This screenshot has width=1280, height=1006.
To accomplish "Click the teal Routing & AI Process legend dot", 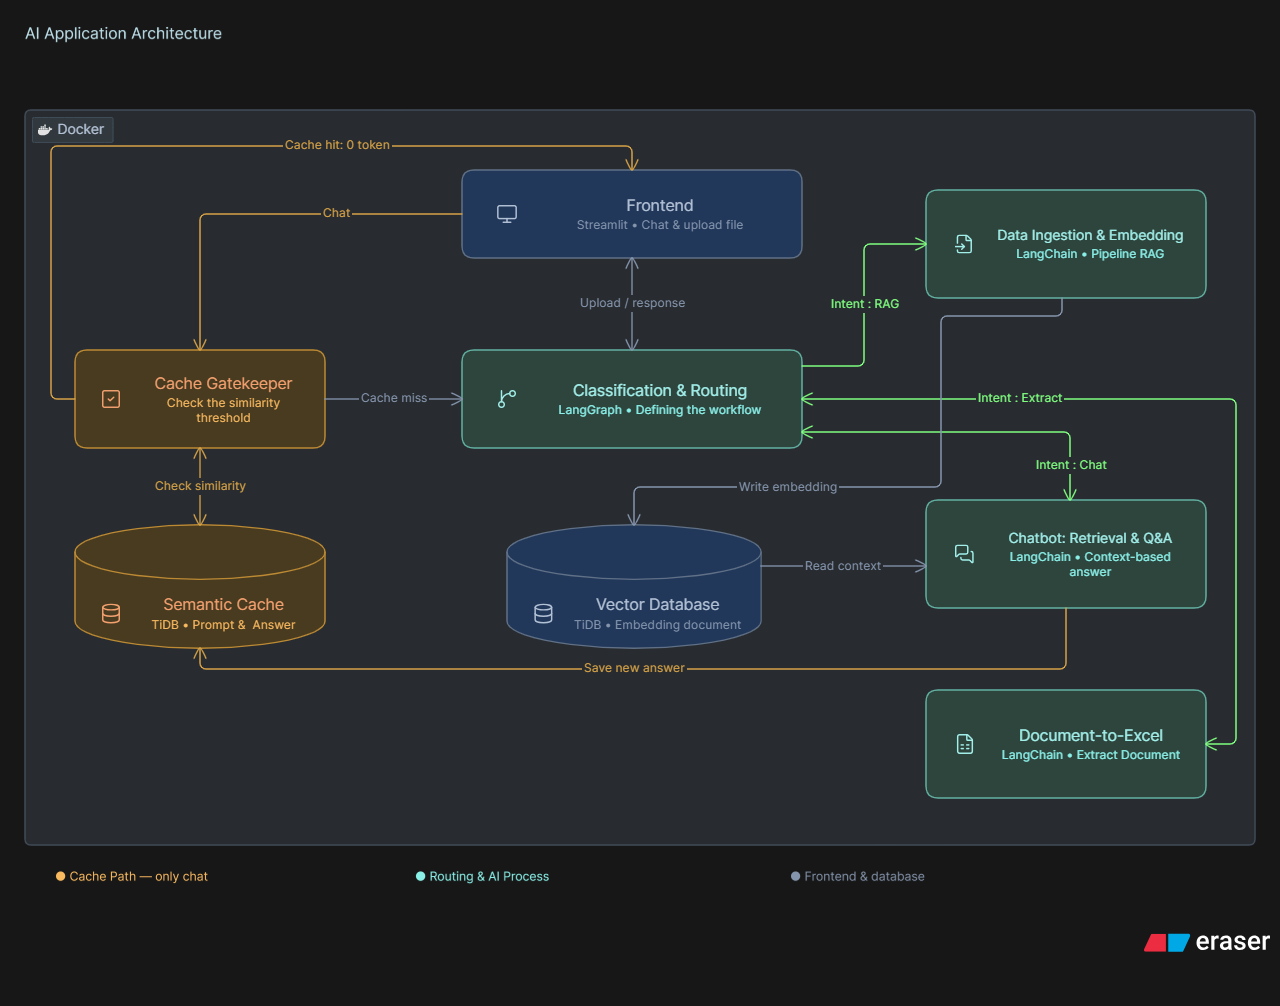I will click(421, 877).
